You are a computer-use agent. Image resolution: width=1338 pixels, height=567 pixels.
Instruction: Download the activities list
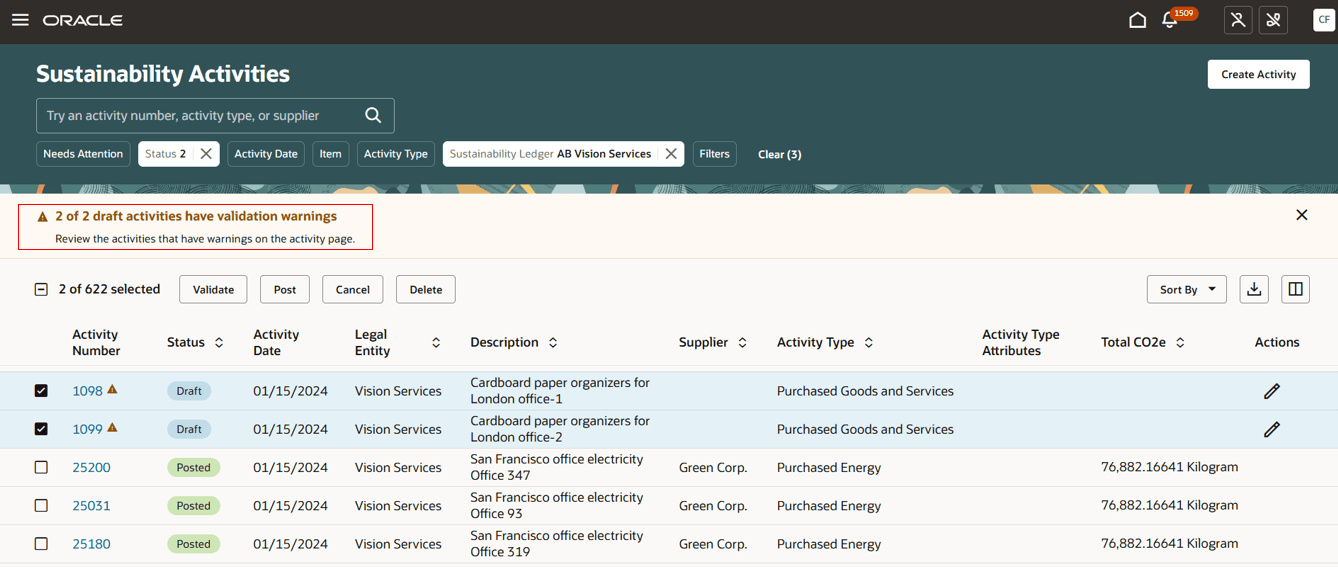(1254, 289)
